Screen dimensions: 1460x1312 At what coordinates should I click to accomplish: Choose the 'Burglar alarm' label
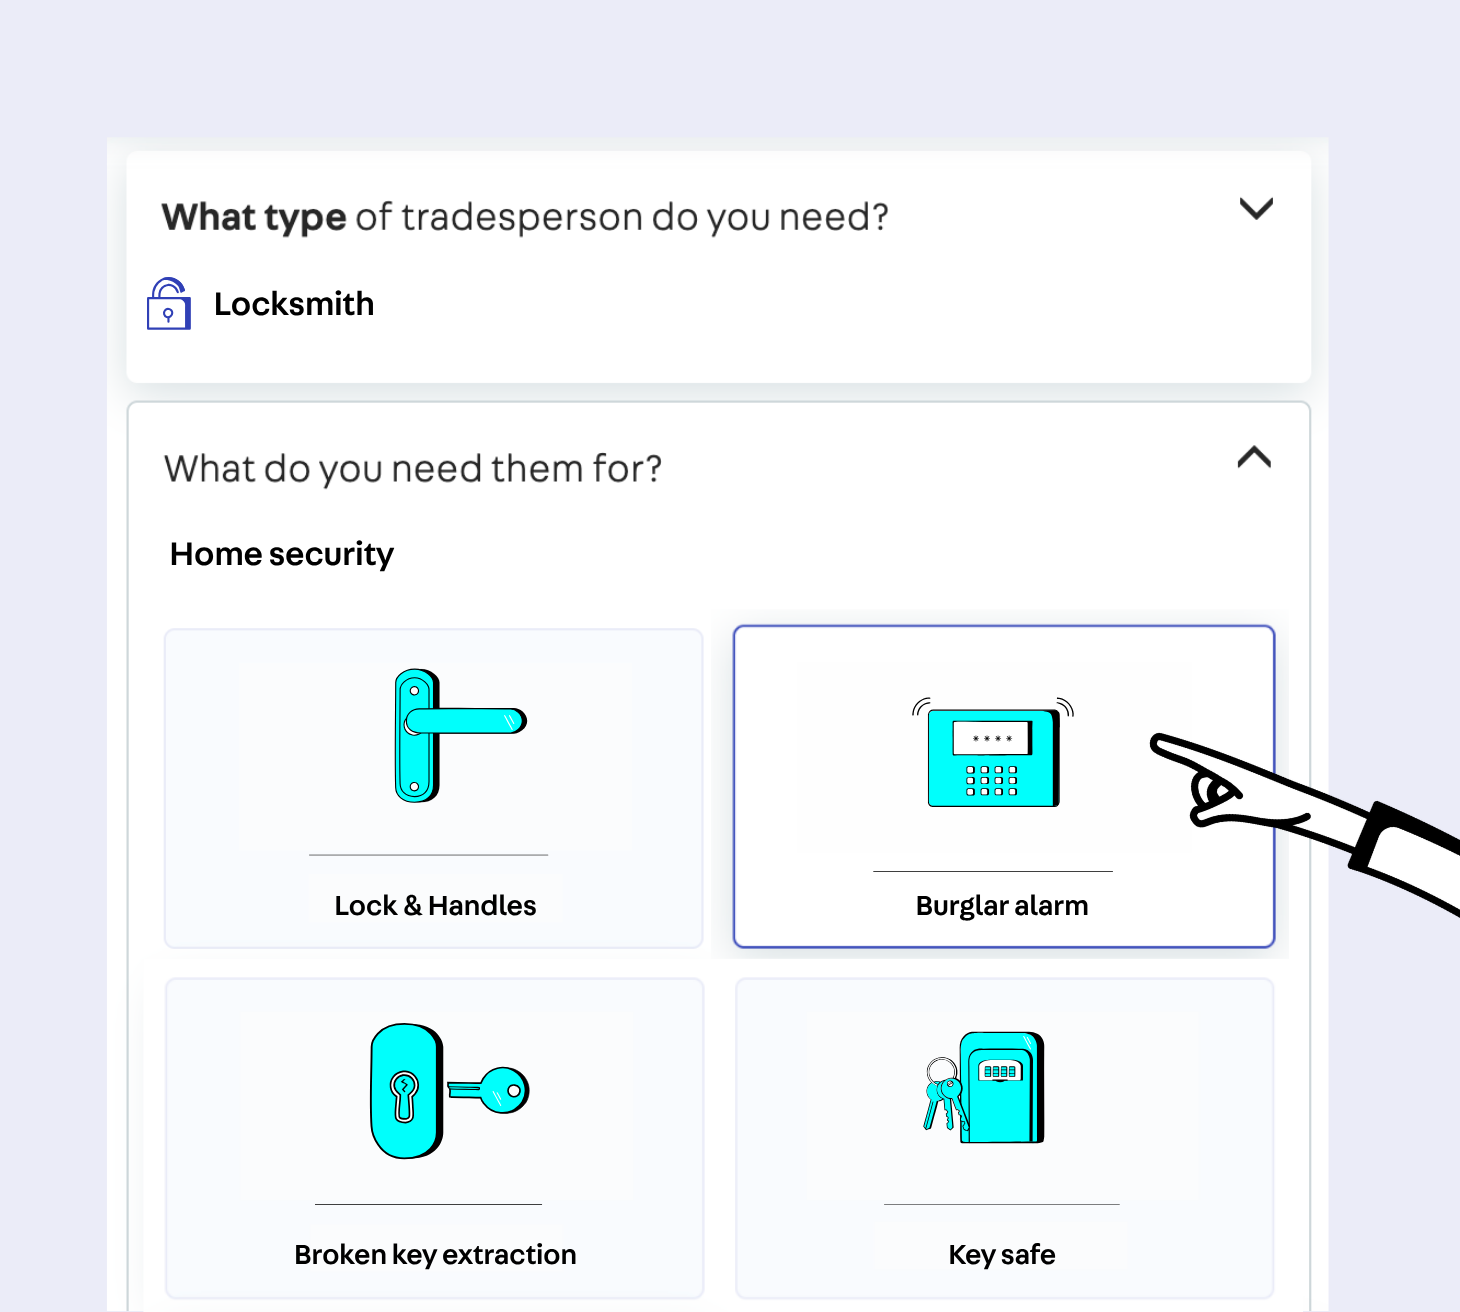1002,906
